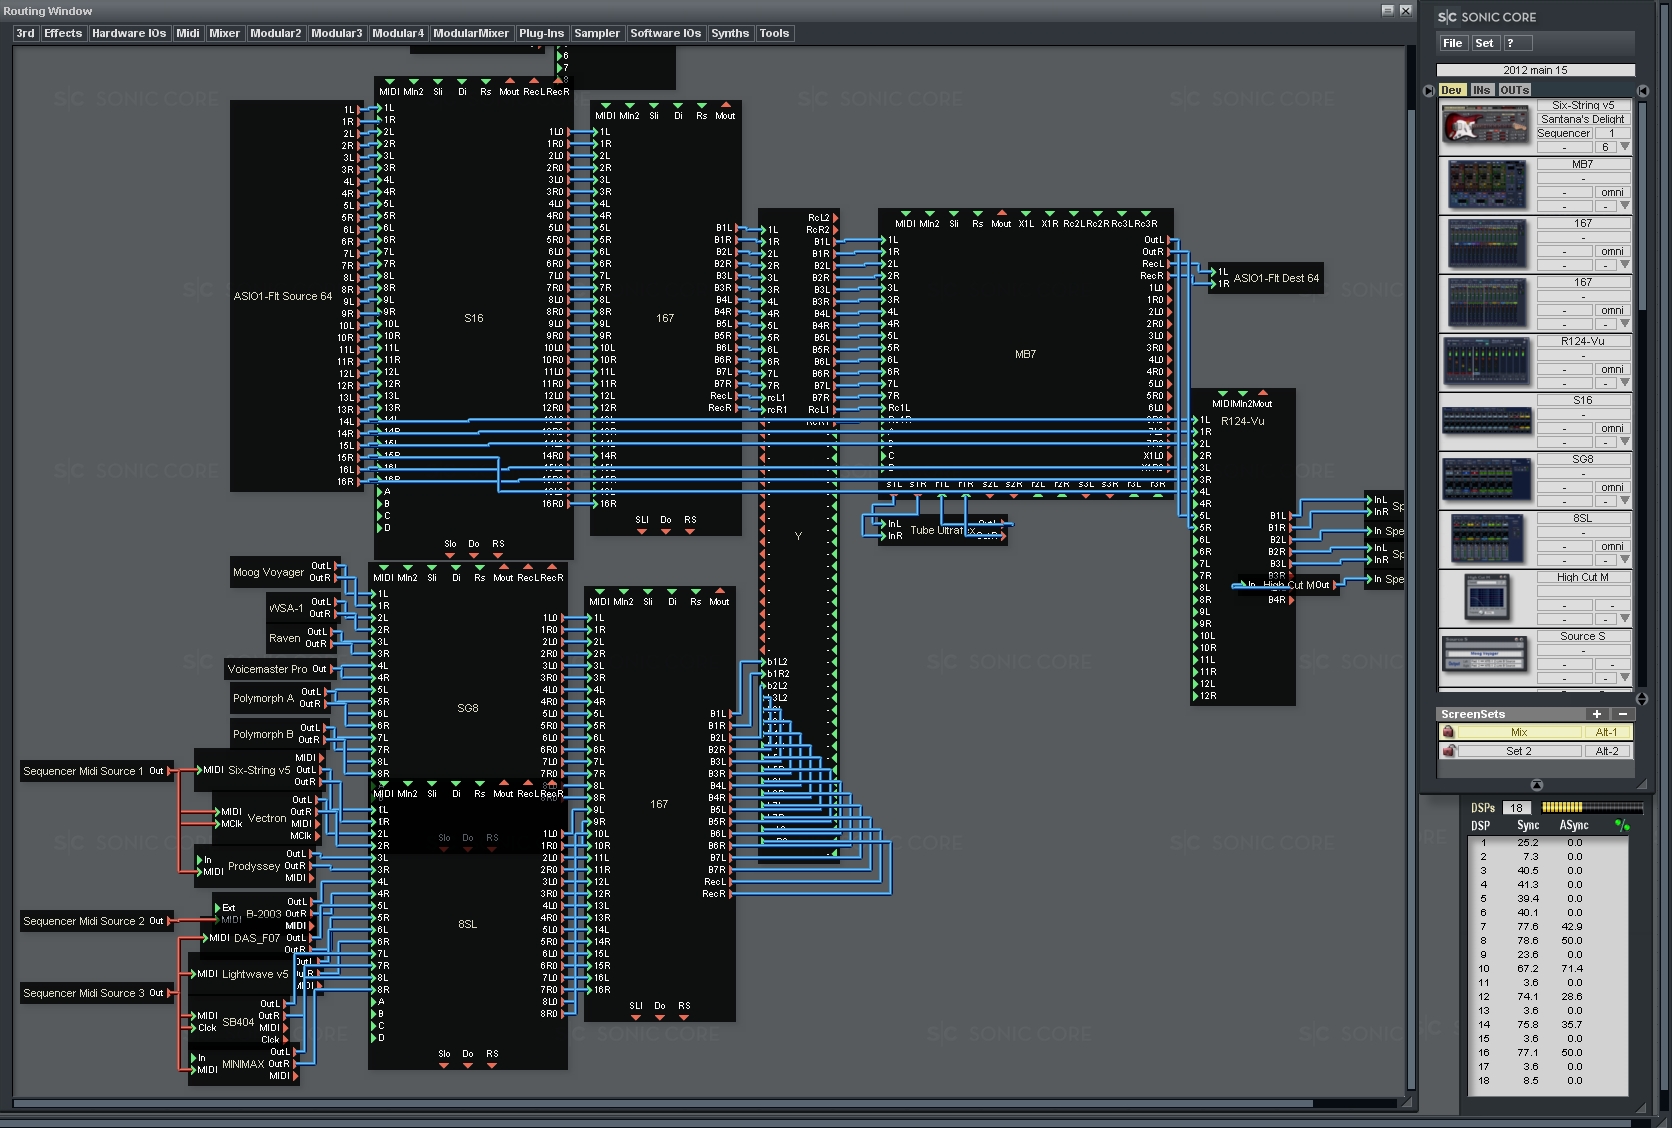Open the Software IOs menu
1672x1128 pixels.
tap(665, 33)
